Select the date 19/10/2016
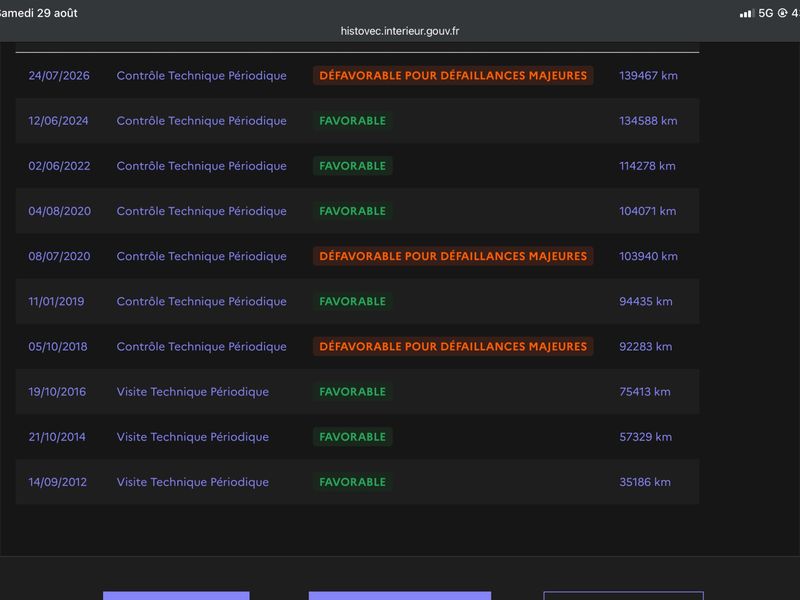800x600 pixels. coord(57,392)
